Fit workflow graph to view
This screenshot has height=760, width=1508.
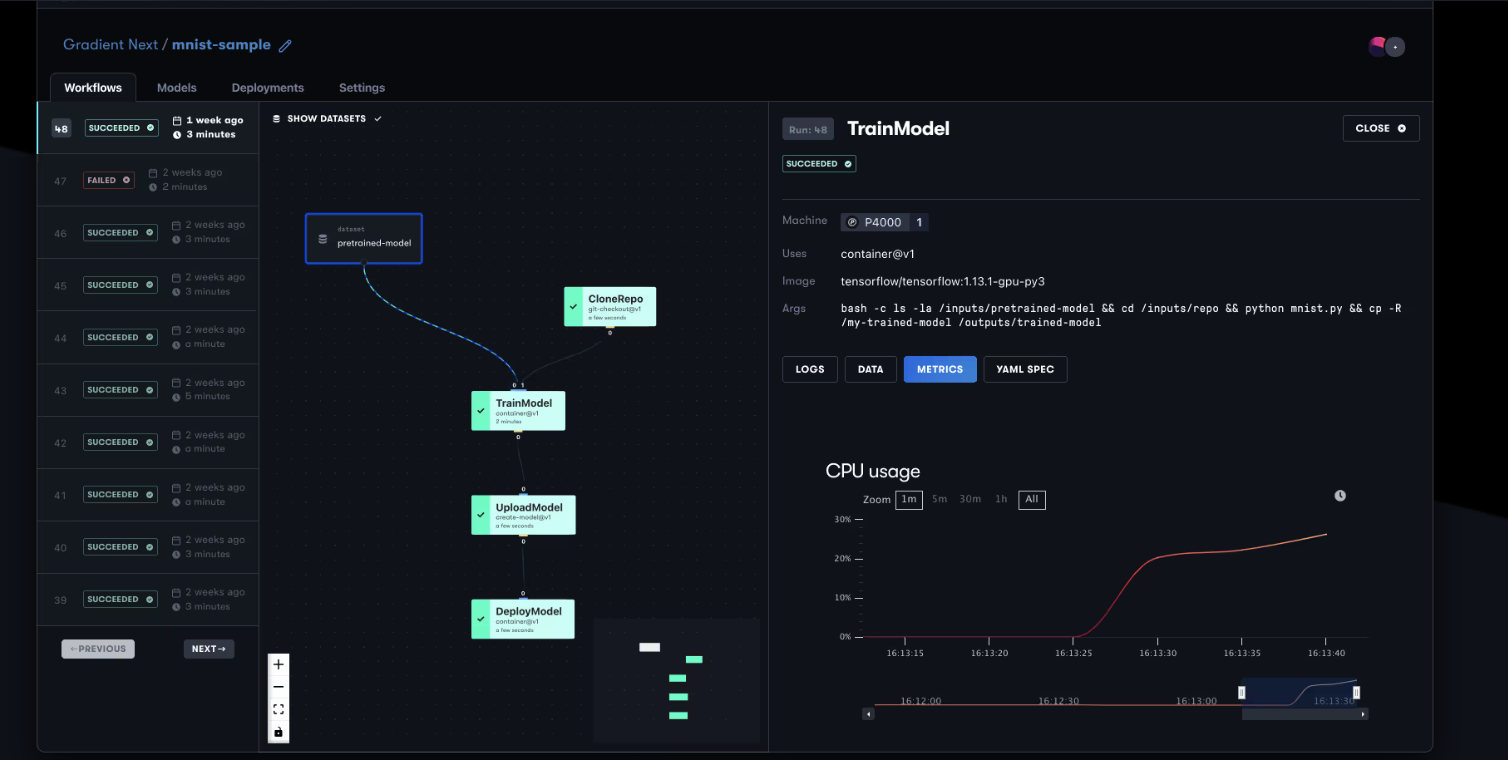pos(278,710)
